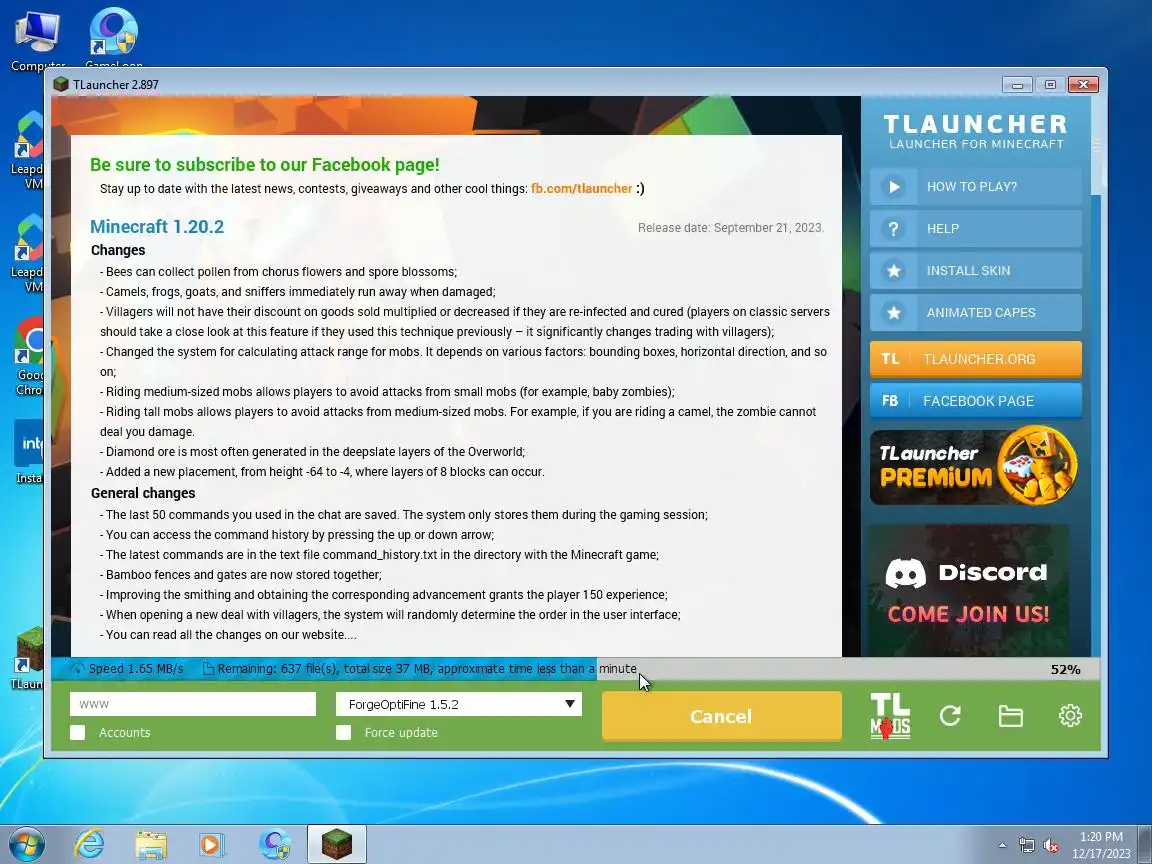Click the 52% progress value

point(1065,669)
